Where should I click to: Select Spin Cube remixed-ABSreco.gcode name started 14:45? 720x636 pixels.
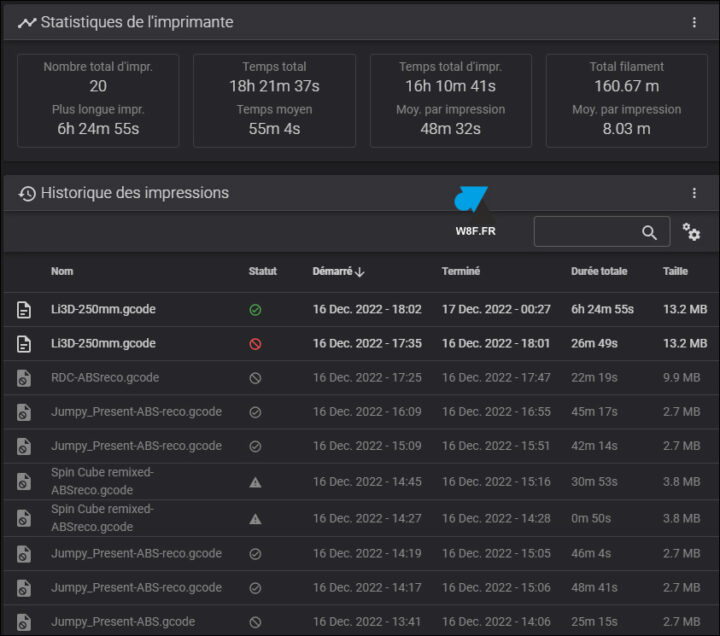pyautogui.click(x=102, y=481)
